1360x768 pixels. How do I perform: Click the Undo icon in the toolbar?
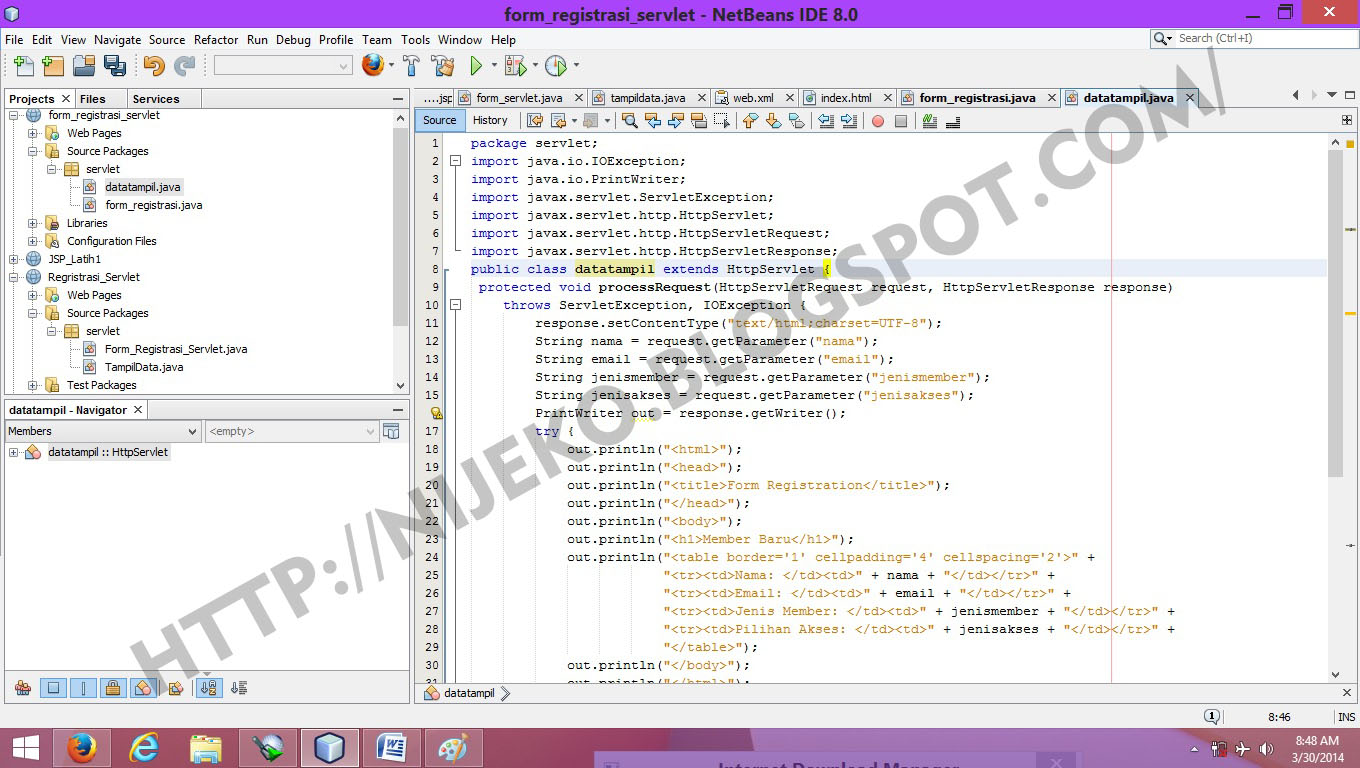(155, 65)
